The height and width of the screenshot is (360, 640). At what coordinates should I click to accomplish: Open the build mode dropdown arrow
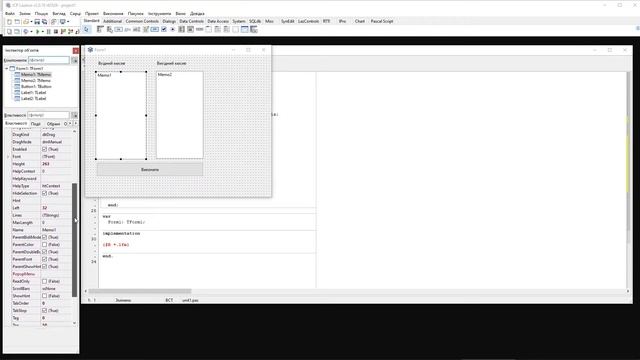pyautogui.click(x=31, y=31)
